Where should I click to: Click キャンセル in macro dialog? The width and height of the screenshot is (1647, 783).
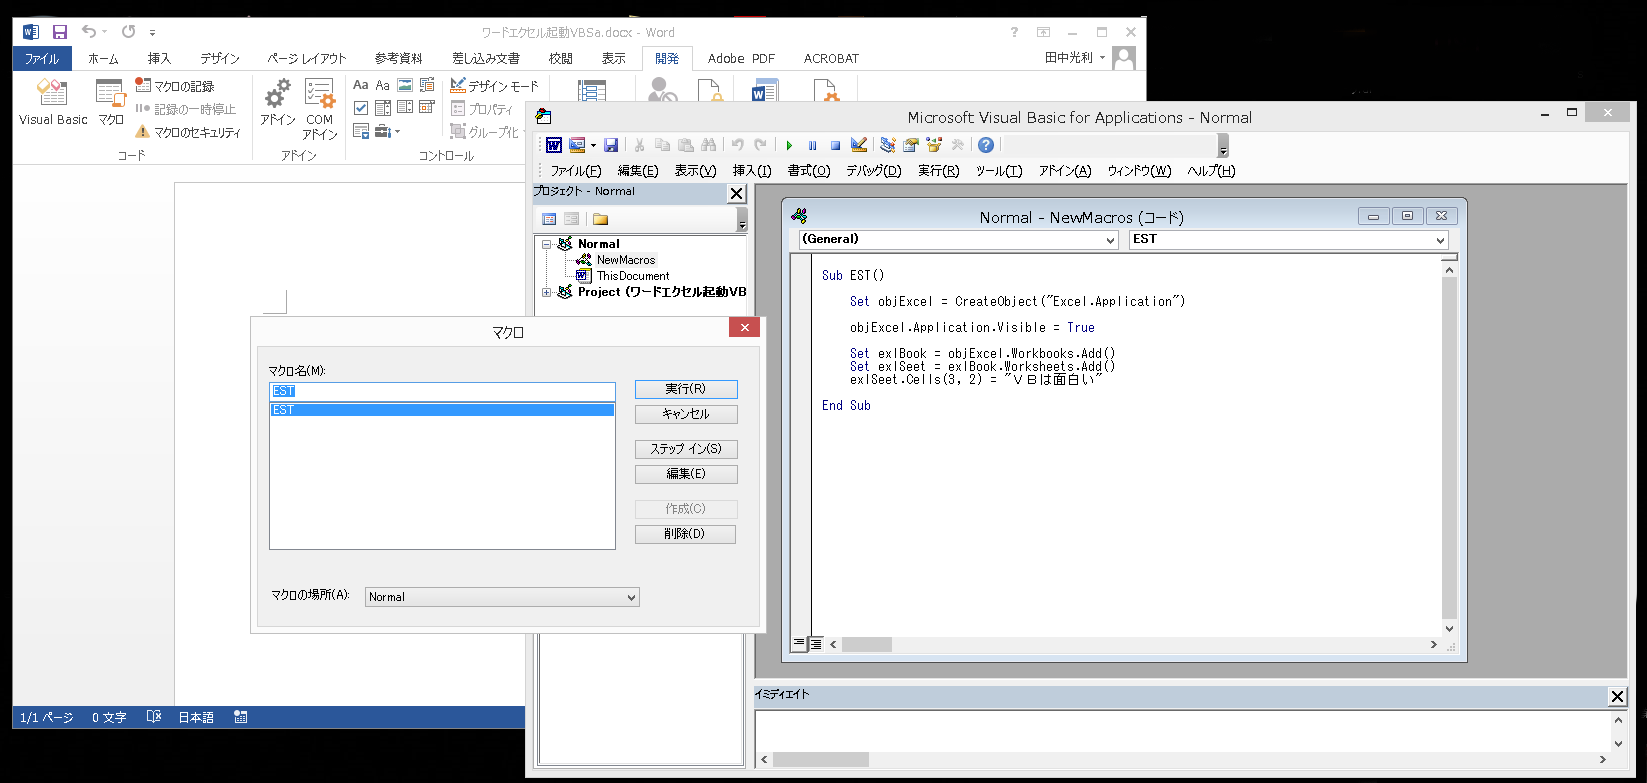(x=686, y=414)
